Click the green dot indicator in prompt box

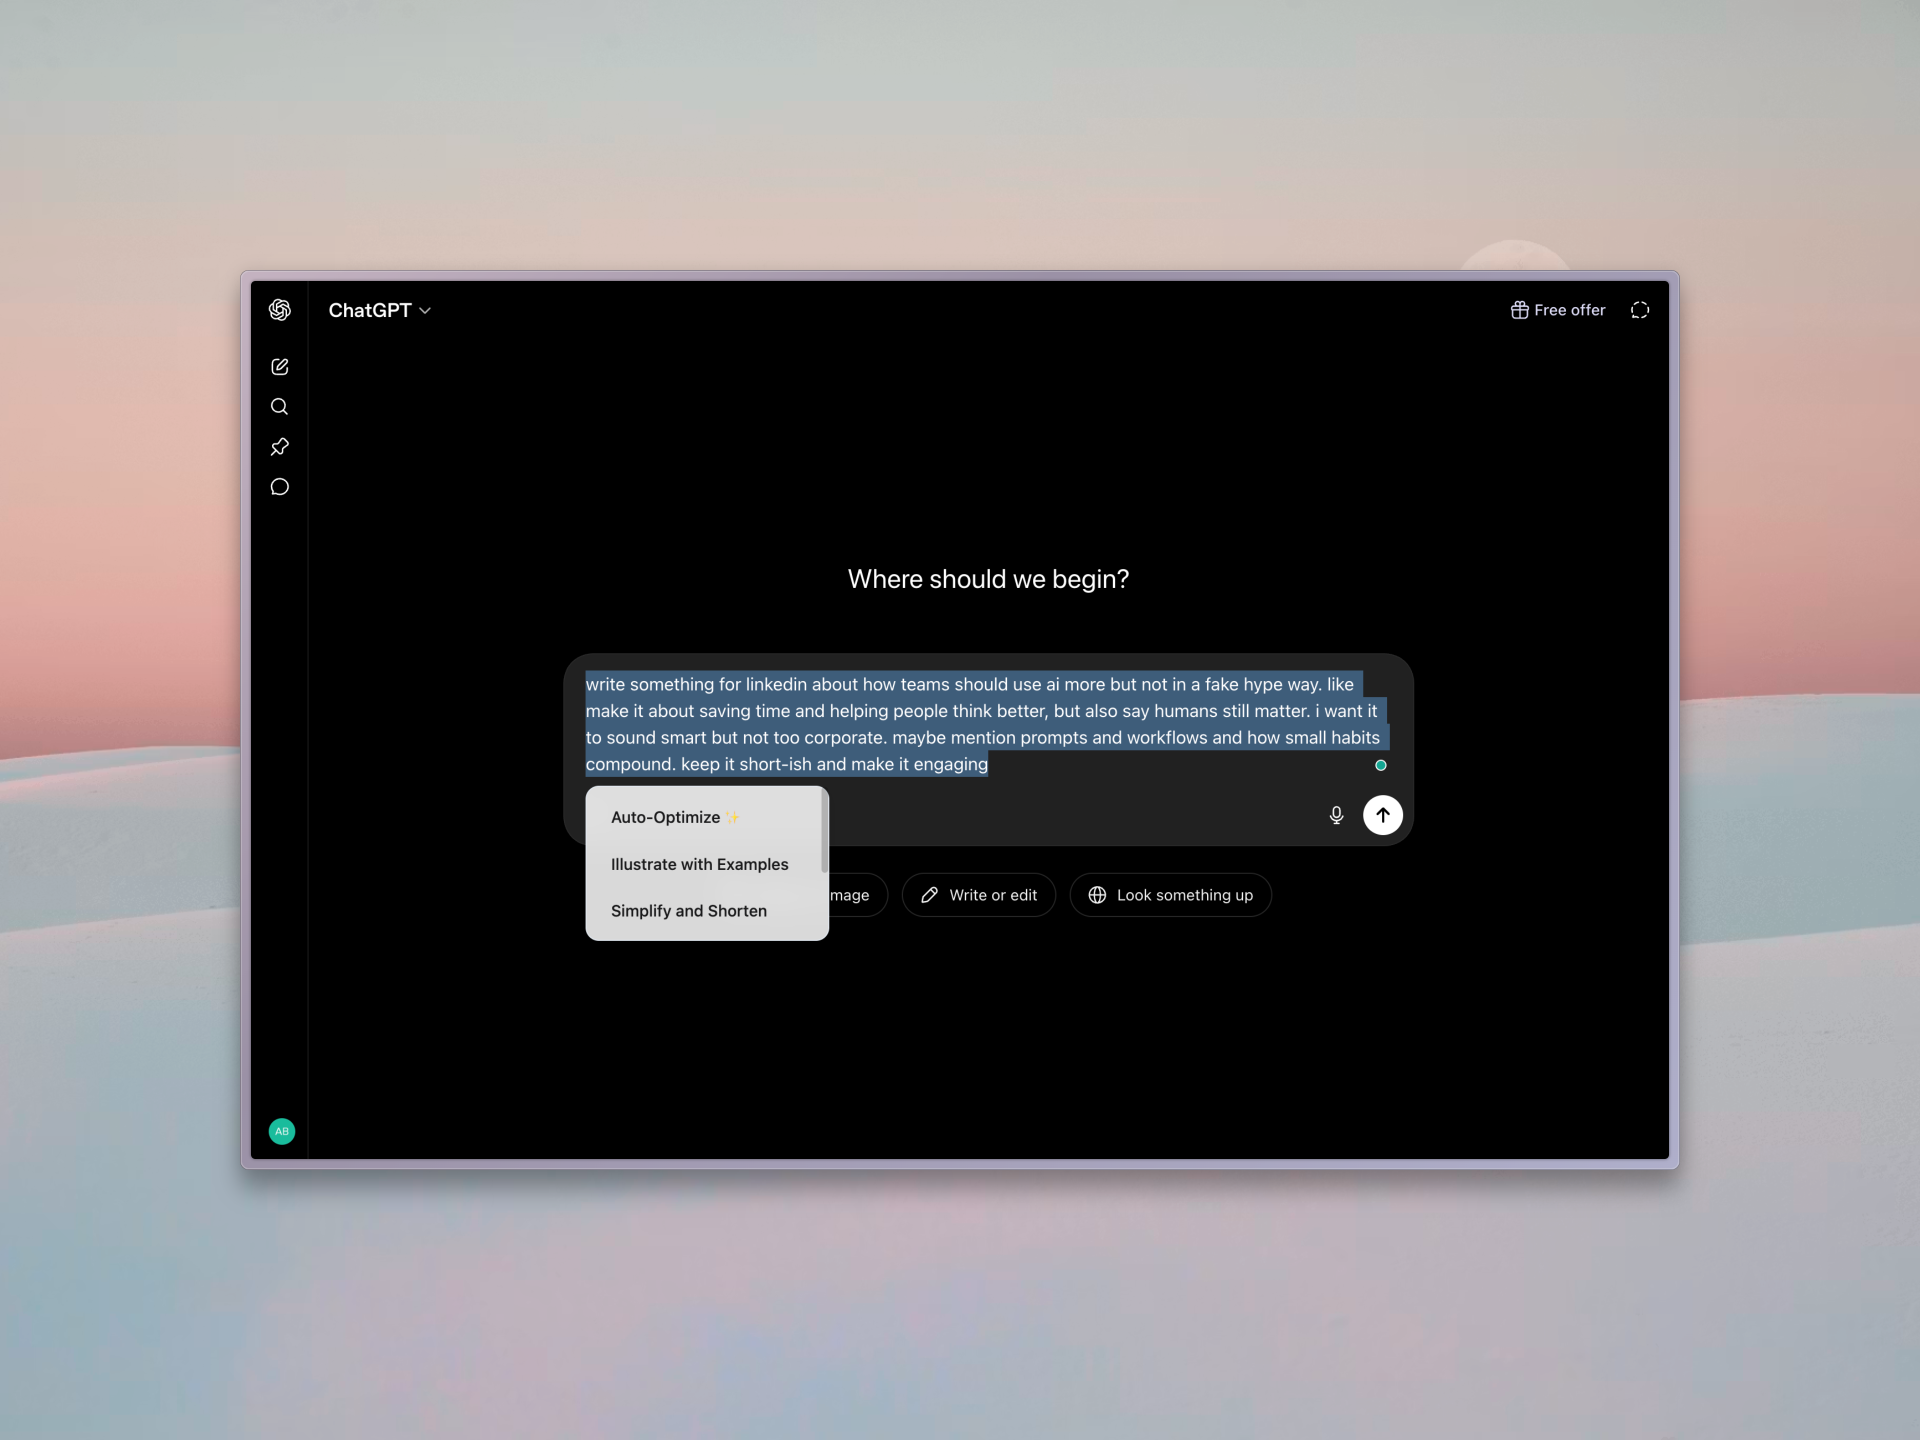click(x=1381, y=765)
